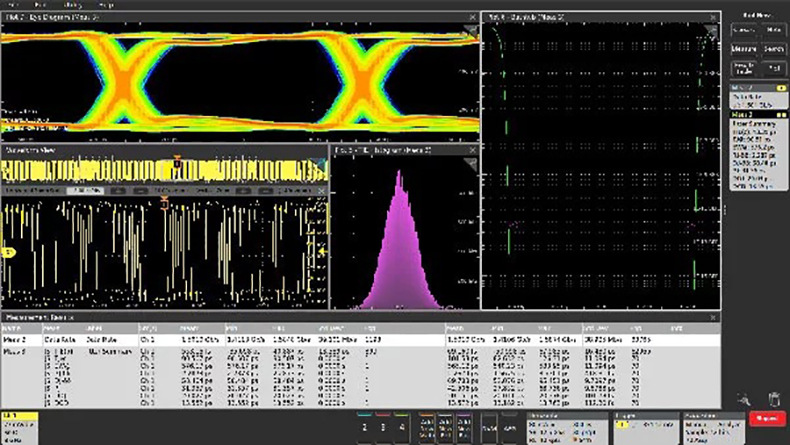Close the Eye Diagram plot view

pos(471,18)
